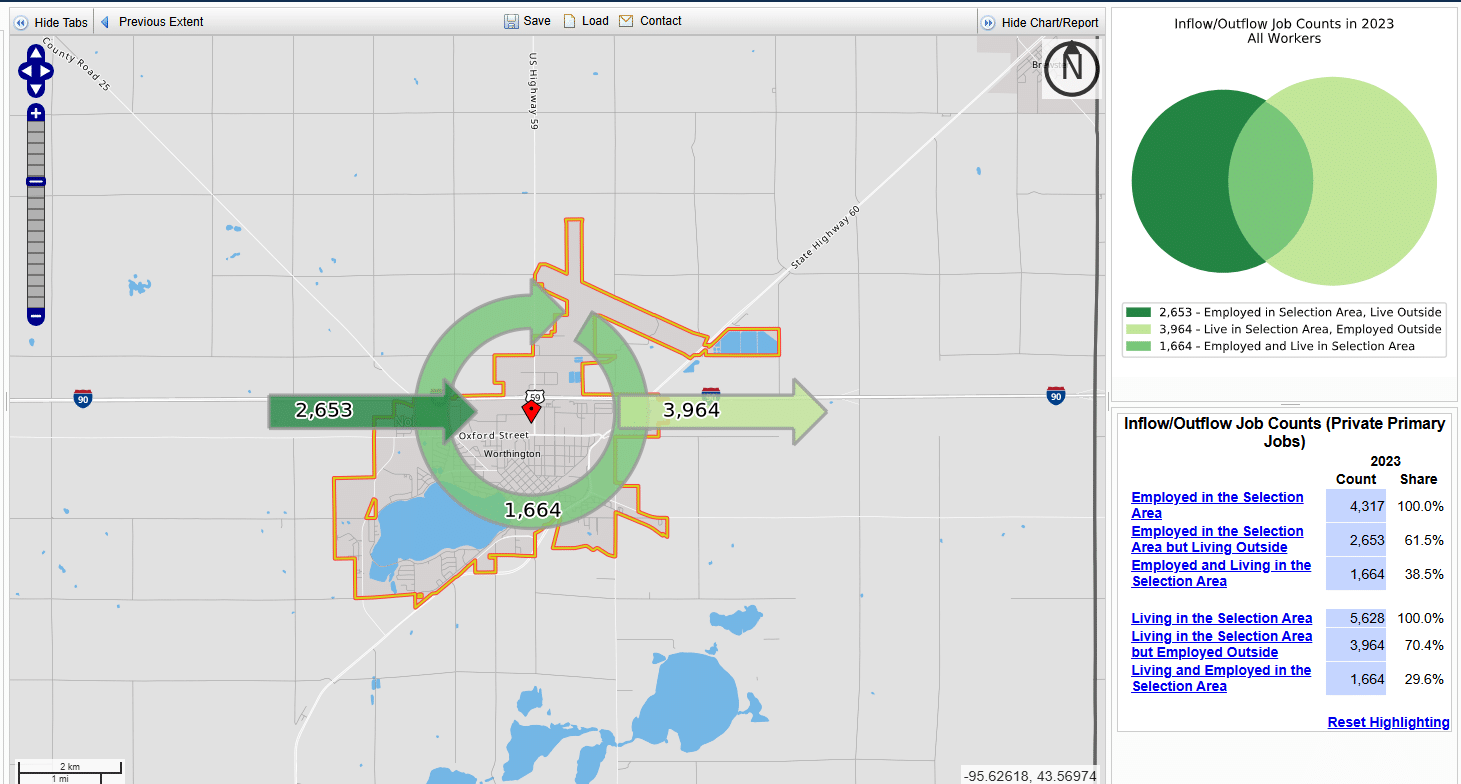This screenshot has width=1461, height=784.
Task: Click the Venn diagram overlap region
Action: [1271, 182]
